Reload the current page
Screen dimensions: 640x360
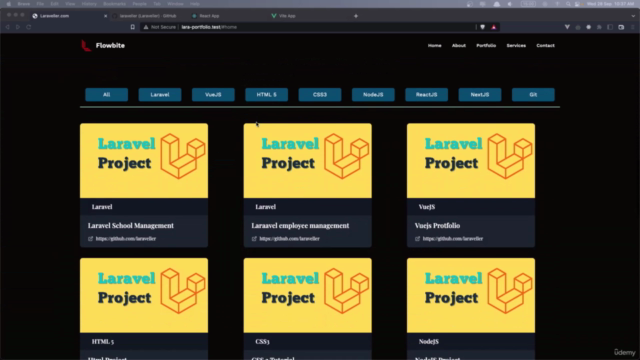[x=29, y=27]
